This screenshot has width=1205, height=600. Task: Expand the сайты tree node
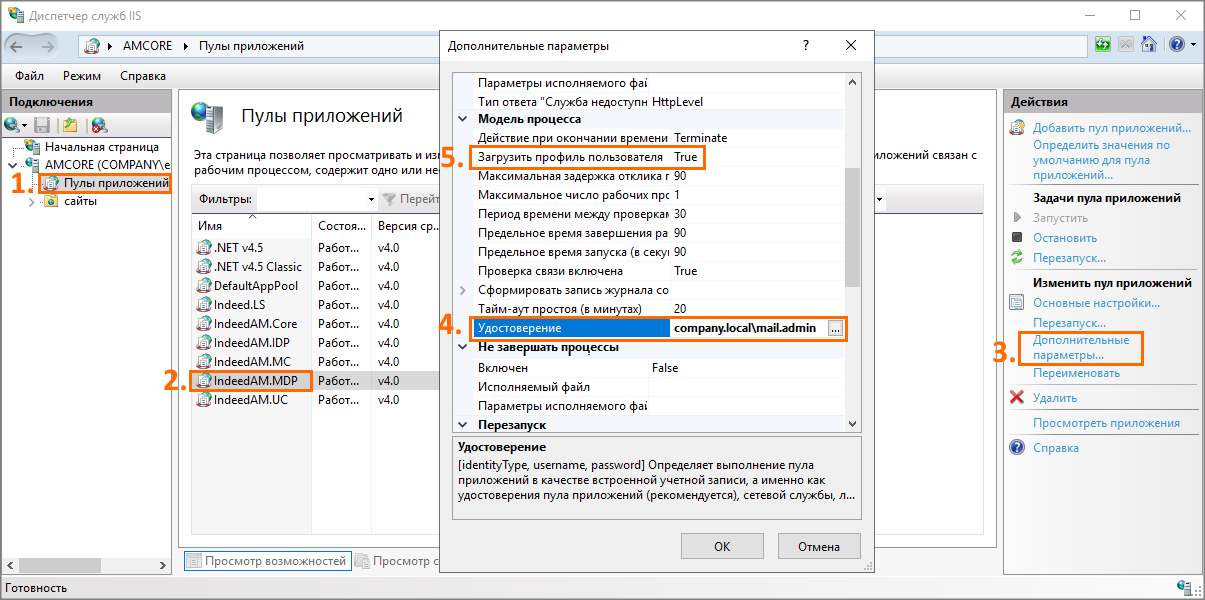(x=31, y=202)
